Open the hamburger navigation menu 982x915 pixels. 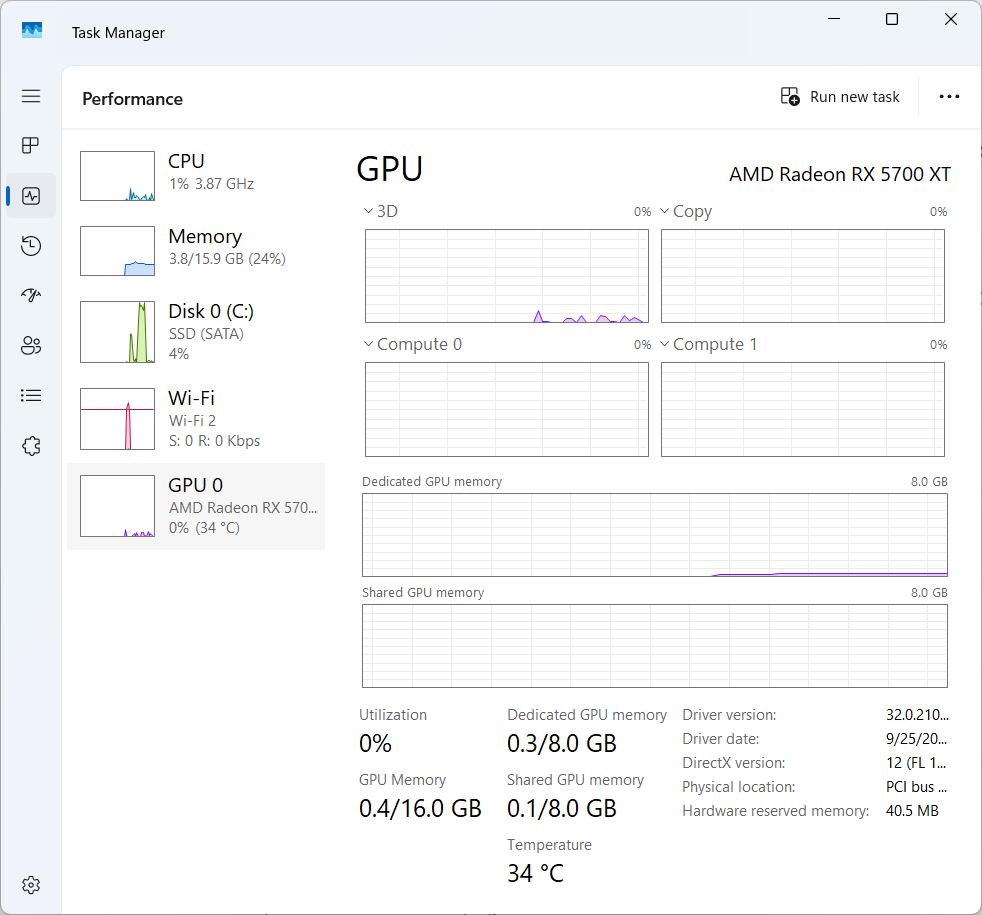click(31, 96)
